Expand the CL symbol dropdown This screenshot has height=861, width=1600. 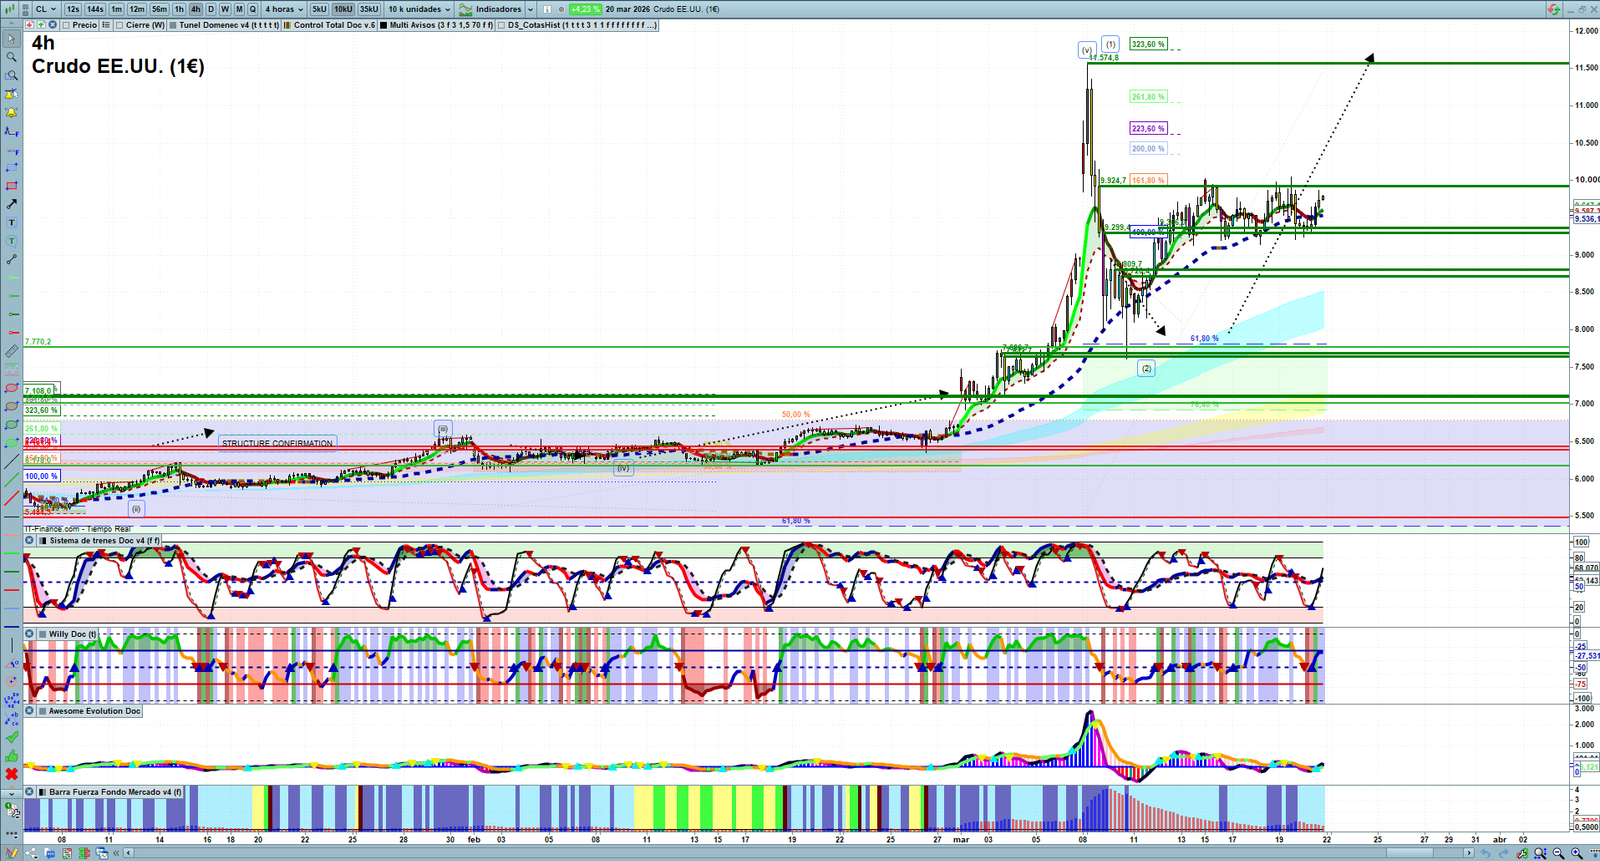(45, 9)
